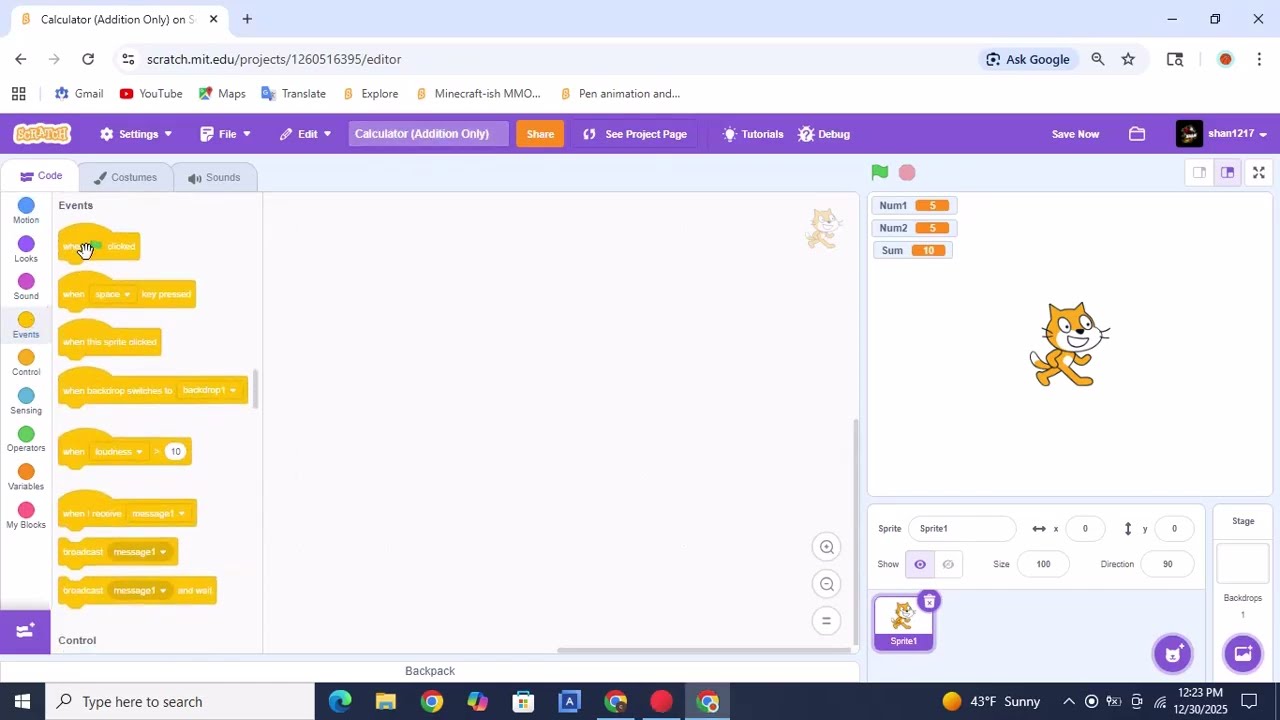This screenshot has width=1280, height=720.
Task: Open the Choose a Sprite button
Action: point(1173,654)
